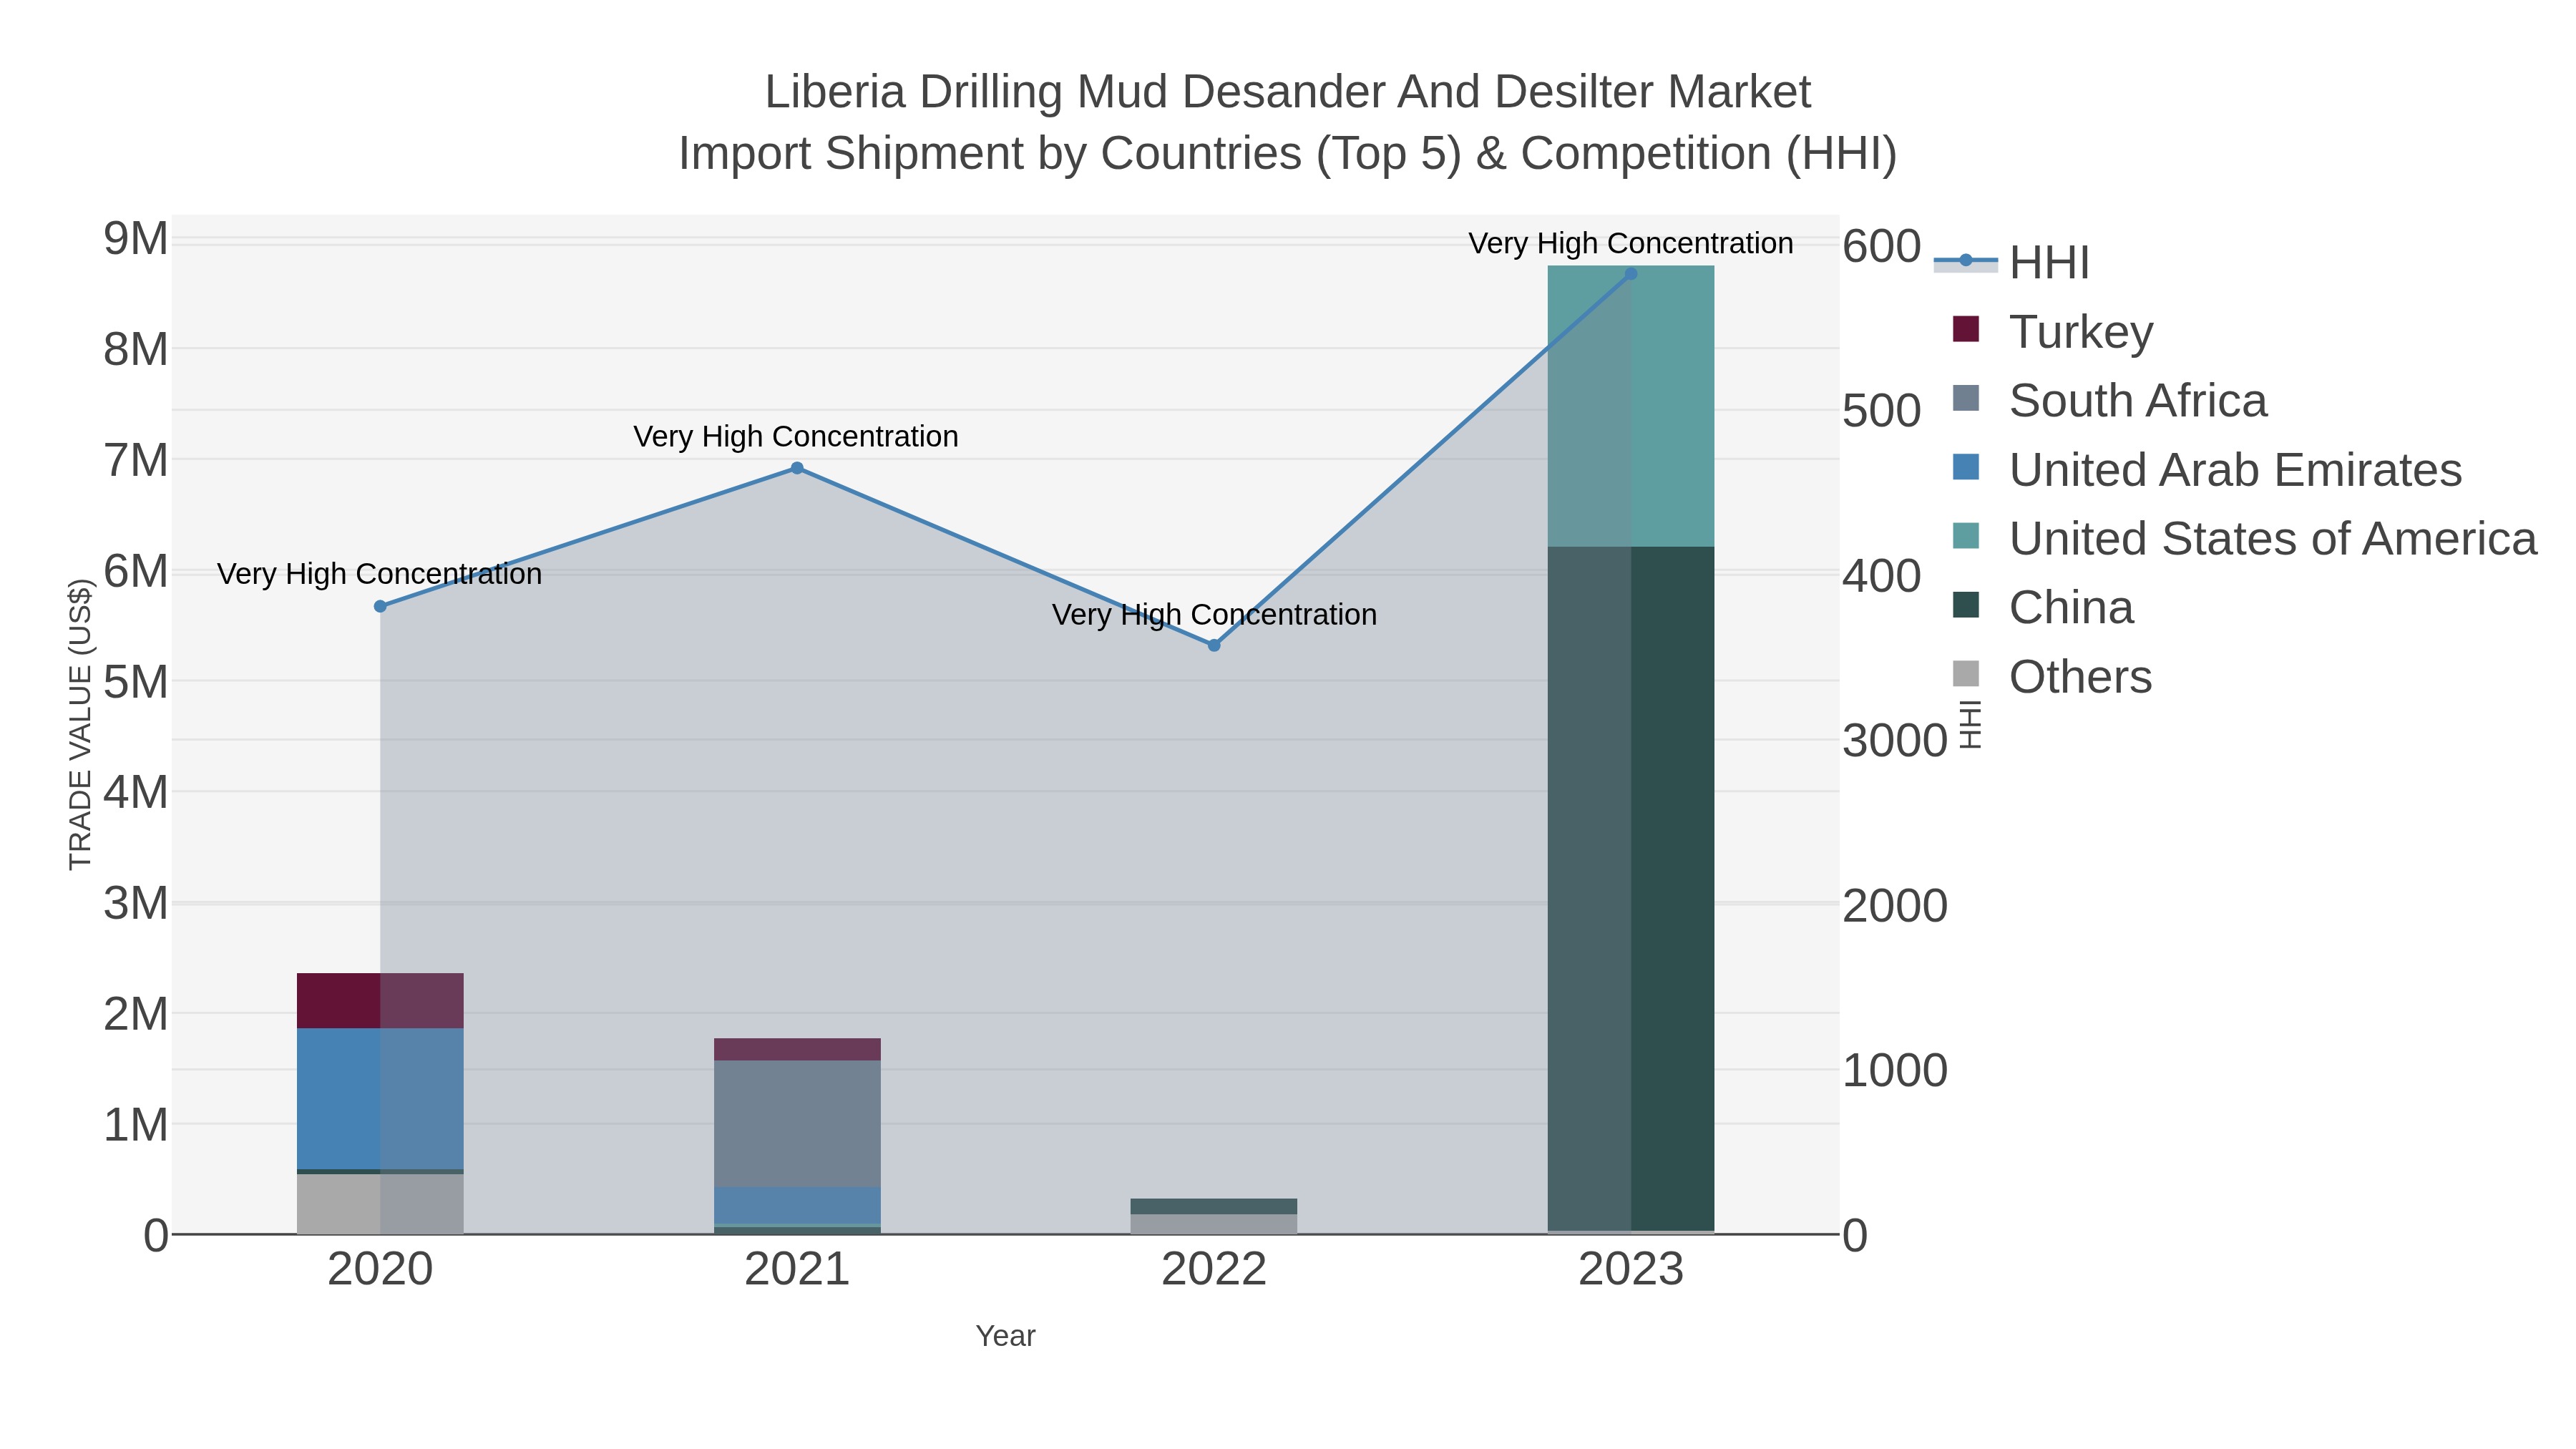The image size is (2576, 1449).
Task: Click the 'Very High Concentration' label above 2023
Action: (x=1631, y=243)
